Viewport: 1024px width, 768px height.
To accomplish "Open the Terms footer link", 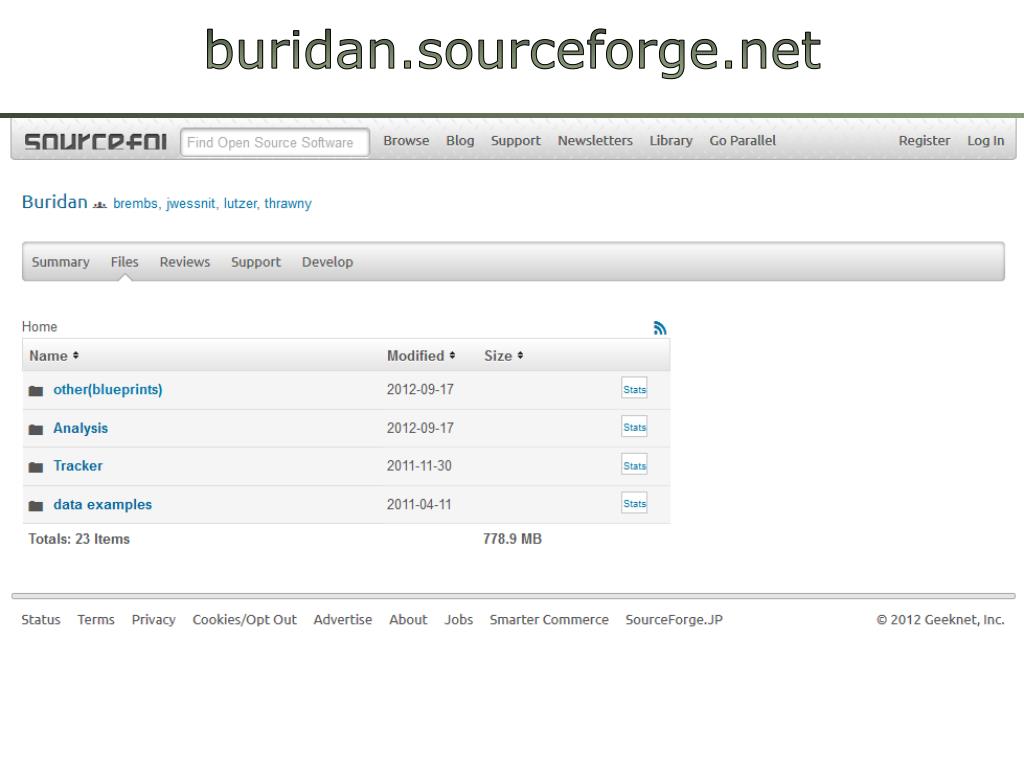I will [x=96, y=619].
